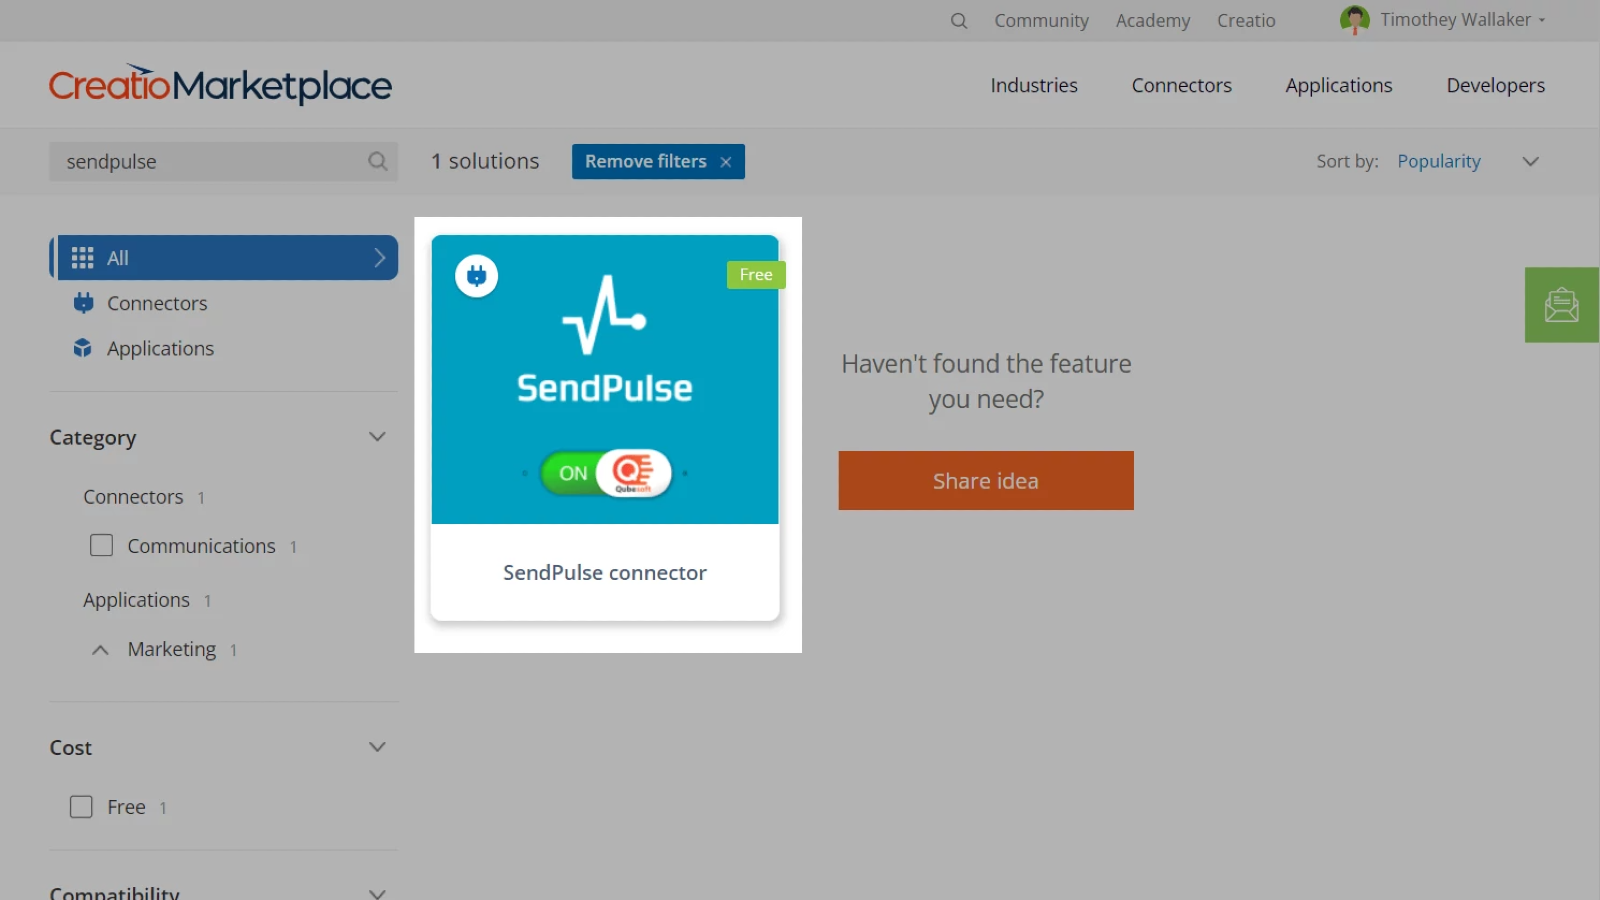Open the Developers menu
Viewport: 1600px width, 900px height.
(1495, 86)
